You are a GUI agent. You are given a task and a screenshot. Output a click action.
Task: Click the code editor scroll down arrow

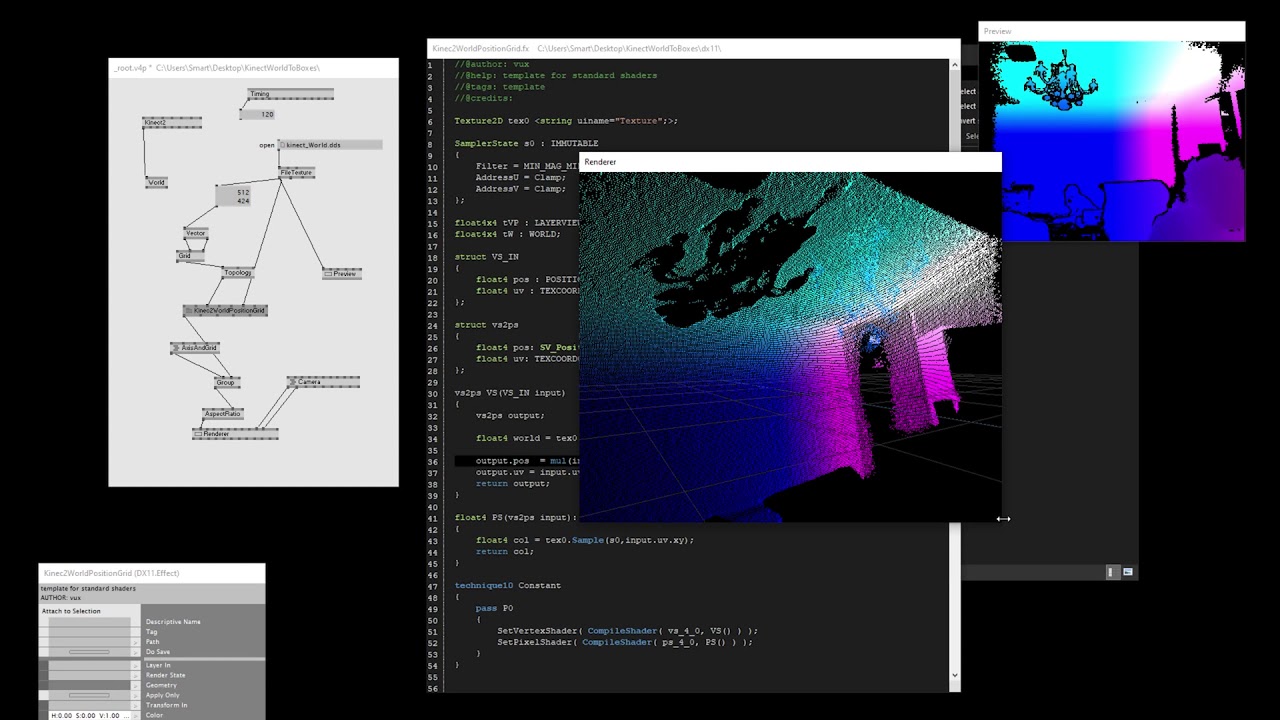[954, 676]
